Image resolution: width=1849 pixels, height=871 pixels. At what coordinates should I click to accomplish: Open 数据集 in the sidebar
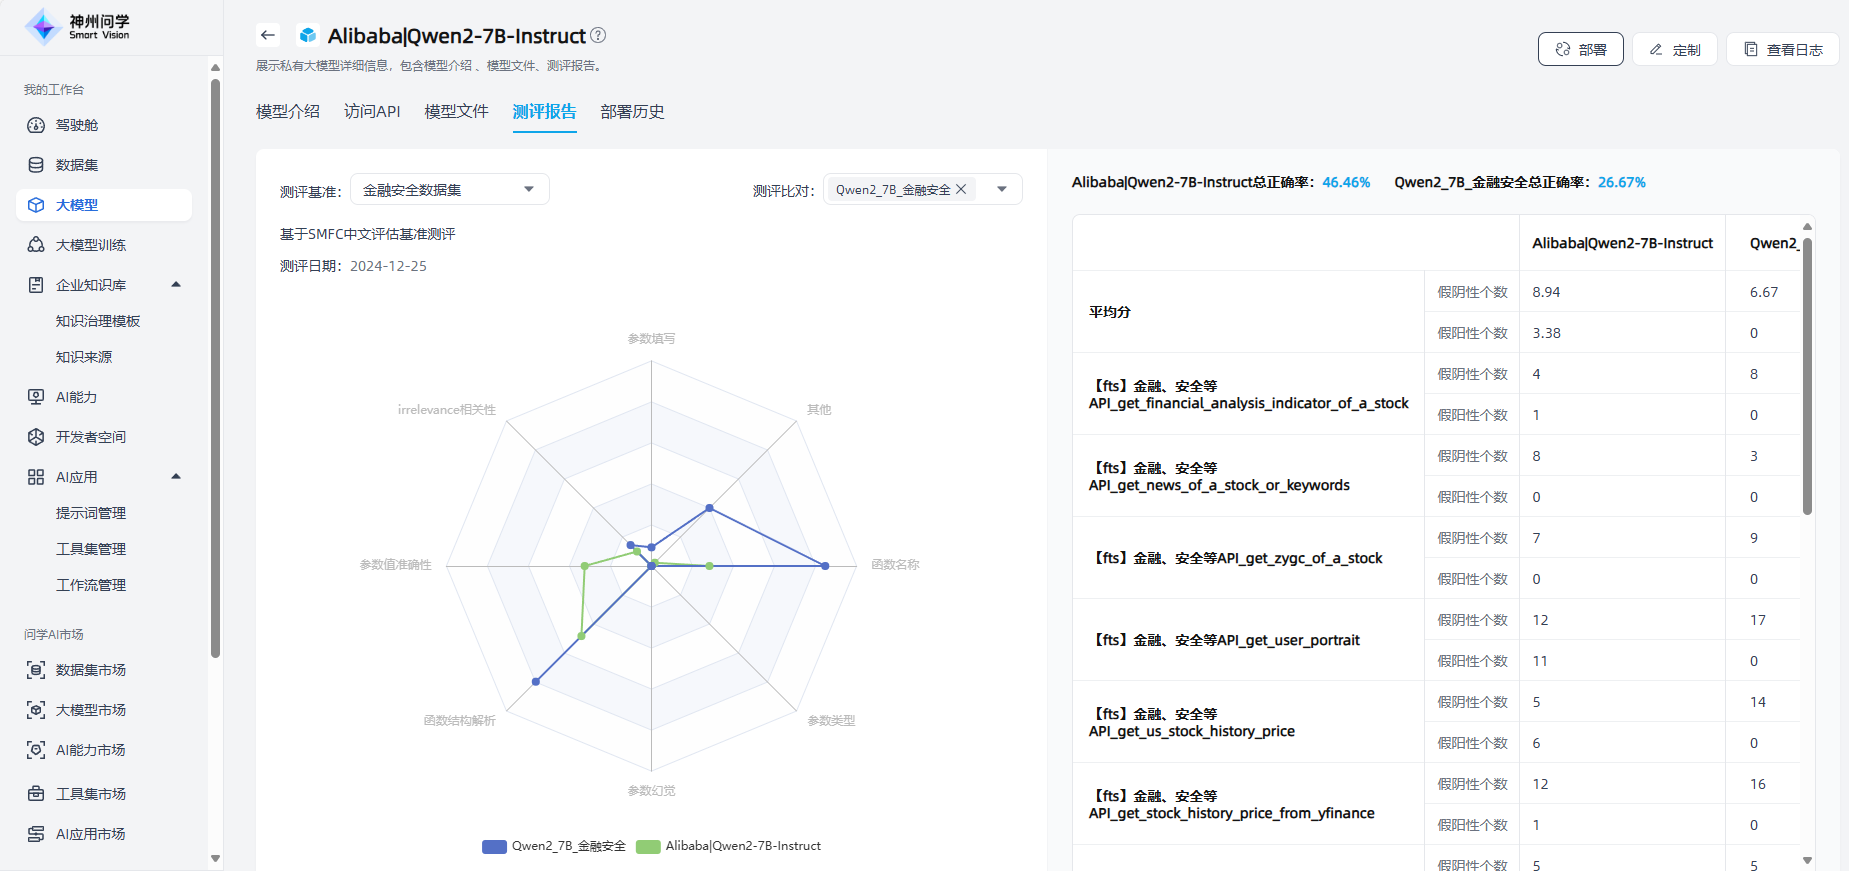(77, 165)
